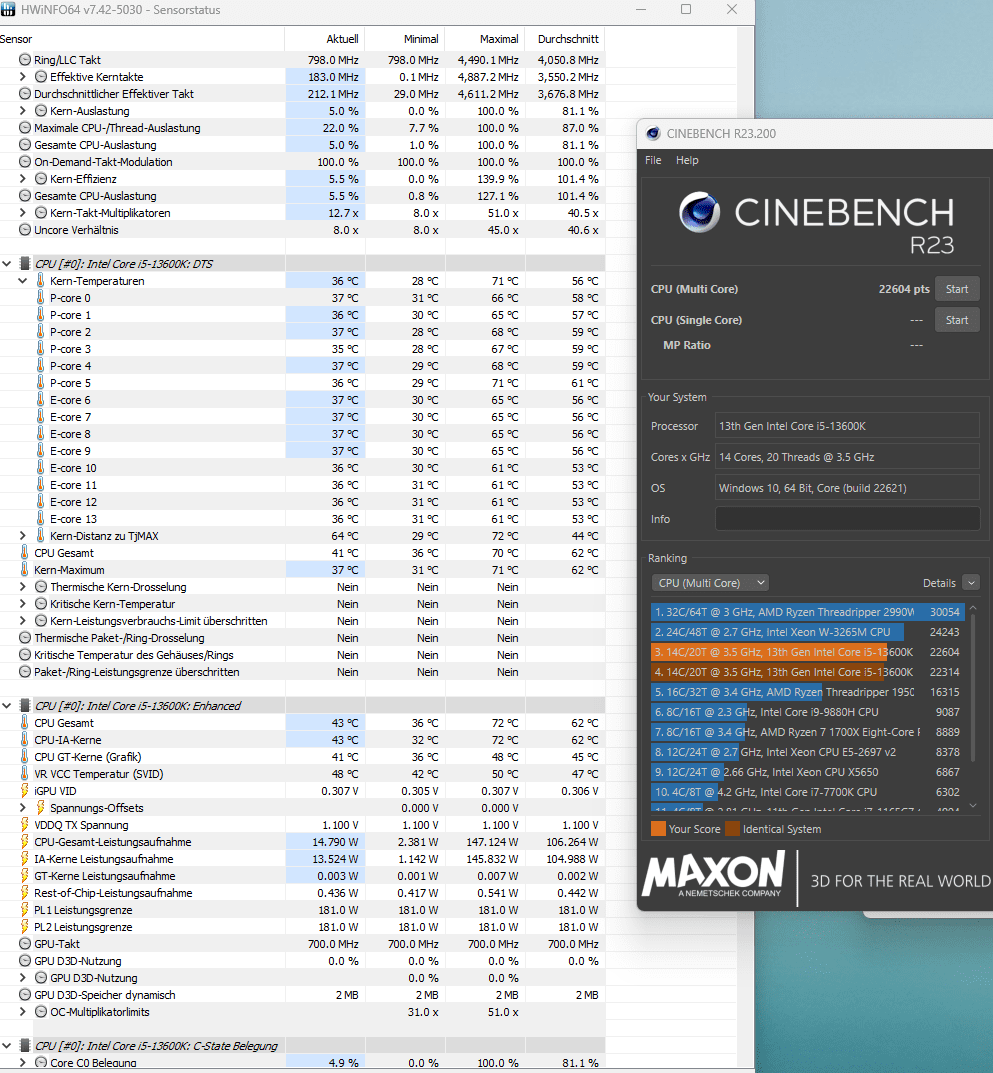The width and height of the screenshot is (993, 1073).
Task: Click the lightning icon beside CPU-Gesamt-Leistungsaufnahme
Action: coord(25,842)
